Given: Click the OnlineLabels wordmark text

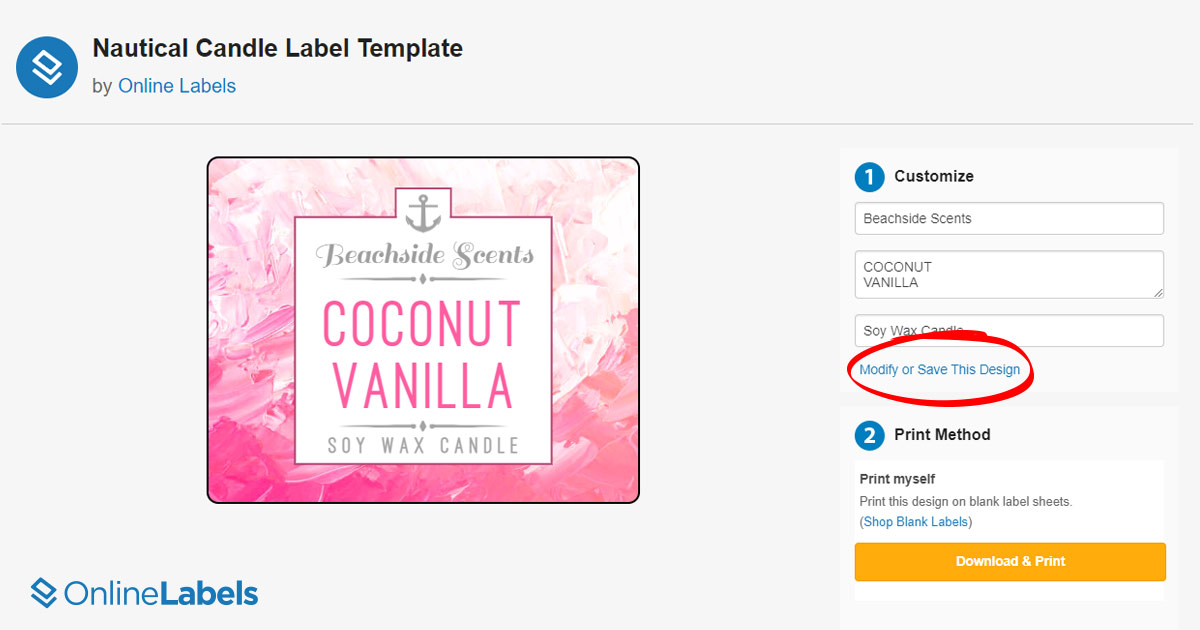Looking at the screenshot, I should click(161, 594).
